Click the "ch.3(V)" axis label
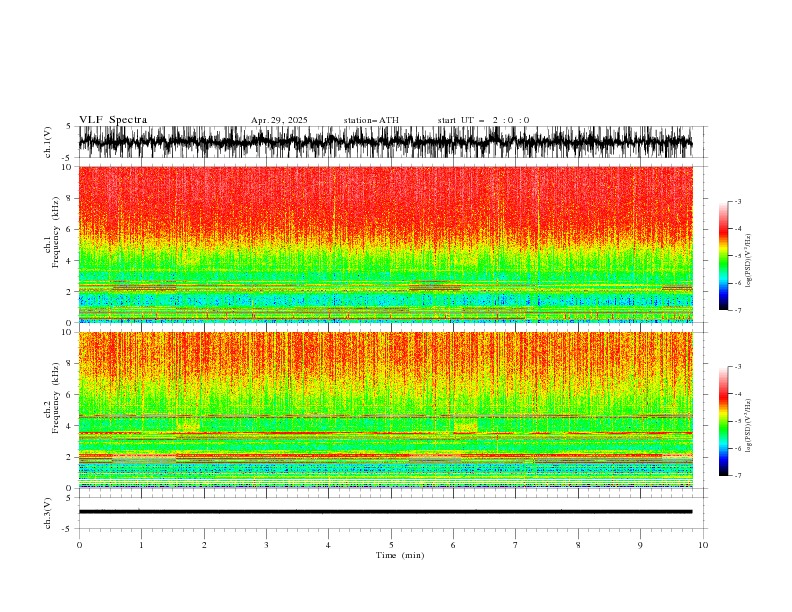The width and height of the screenshot is (792, 612). tap(48, 513)
